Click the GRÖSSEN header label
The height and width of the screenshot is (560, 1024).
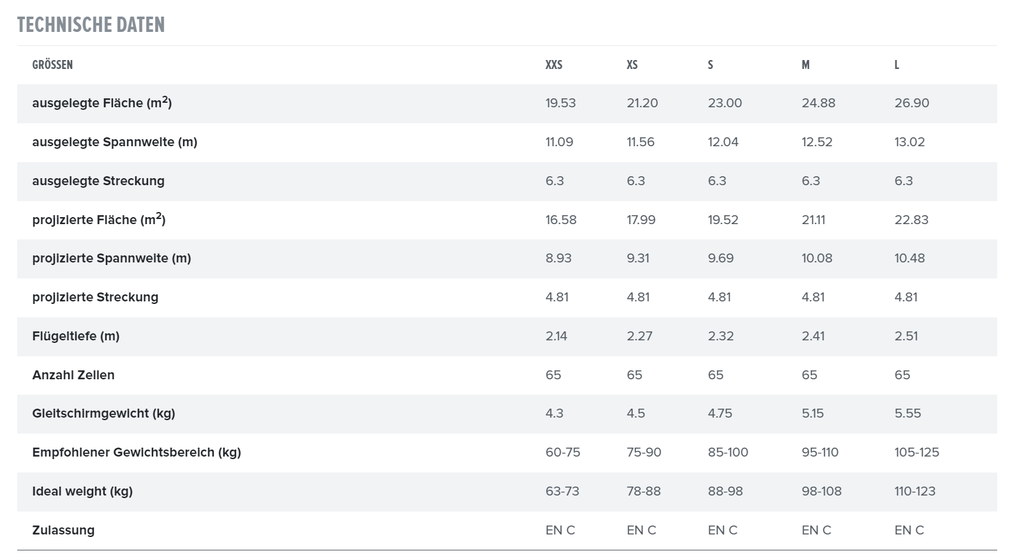click(x=52, y=65)
